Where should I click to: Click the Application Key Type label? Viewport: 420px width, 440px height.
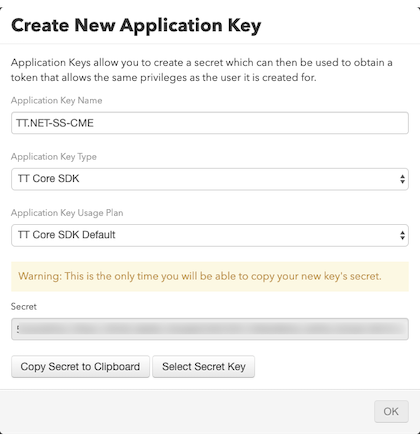(x=54, y=157)
